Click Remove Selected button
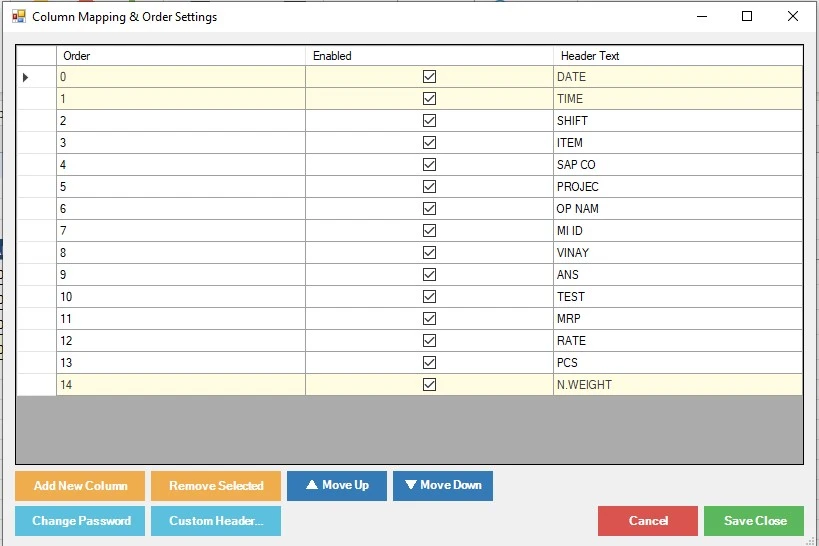Screen dimensions: 819x546 coord(216,486)
